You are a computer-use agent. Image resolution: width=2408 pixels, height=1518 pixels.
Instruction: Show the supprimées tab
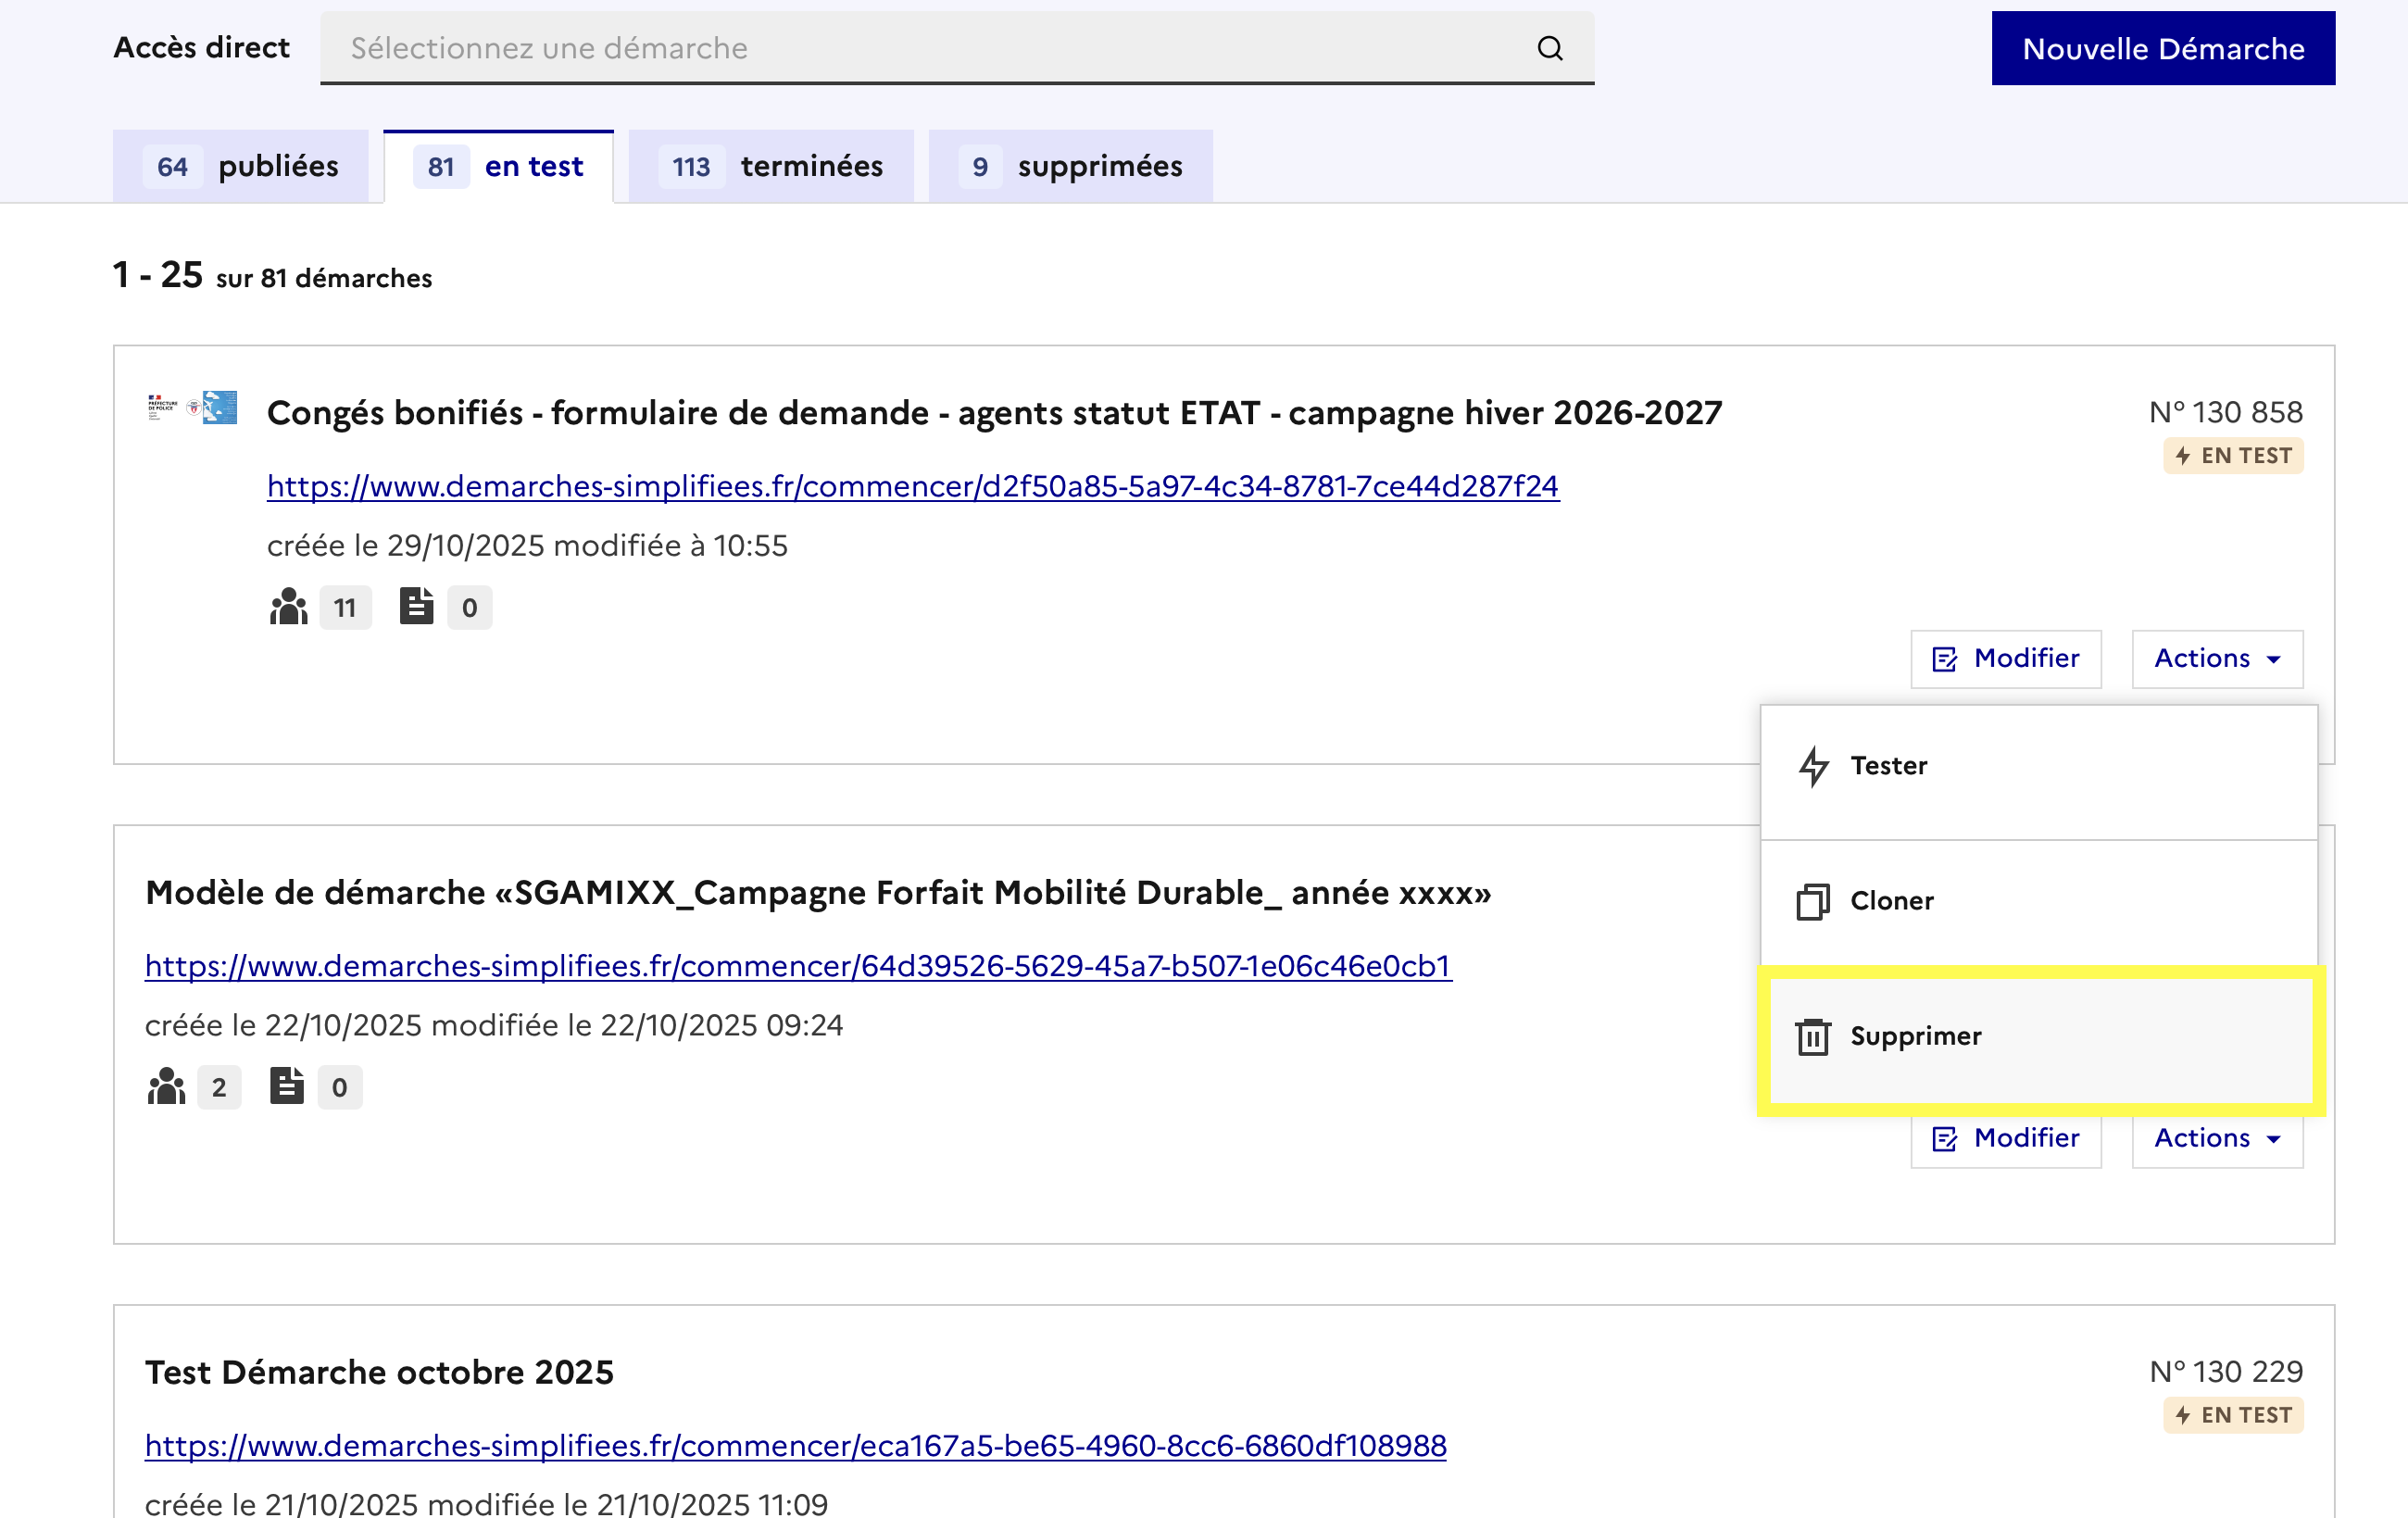point(1070,166)
